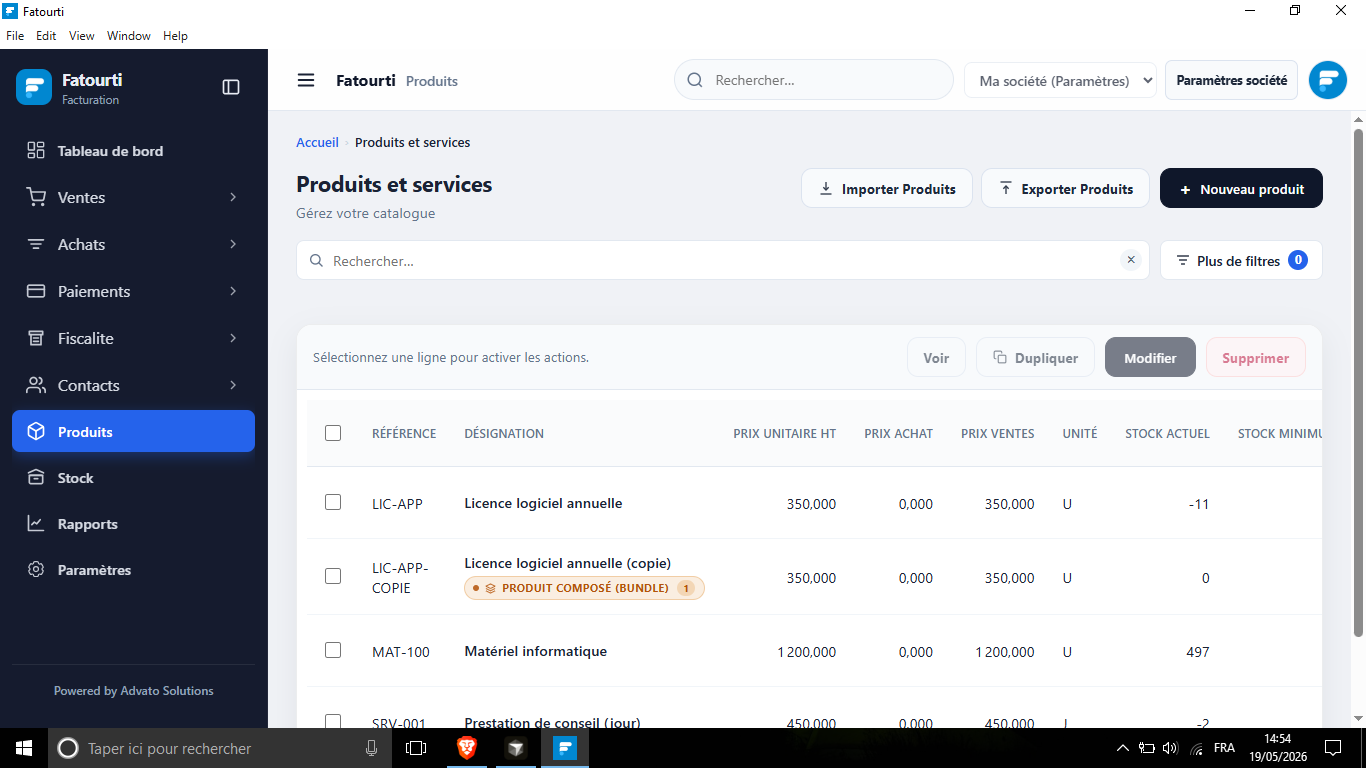
Task: Click the Fatourti logo in sidebar header
Action: (34, 87)
